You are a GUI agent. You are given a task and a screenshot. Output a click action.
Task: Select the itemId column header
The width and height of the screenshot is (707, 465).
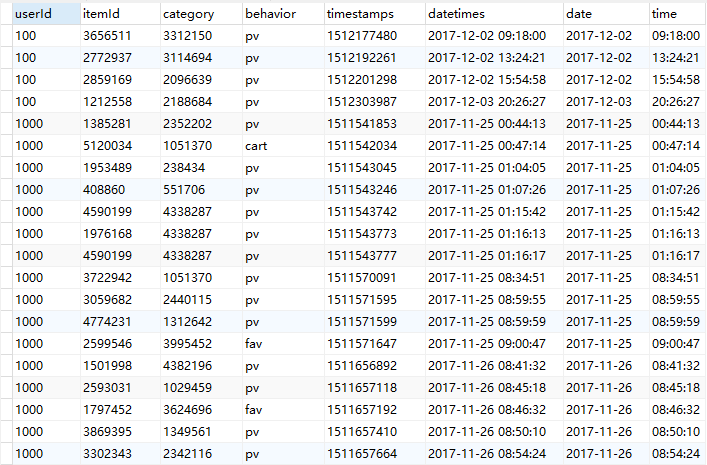point(120,14)
